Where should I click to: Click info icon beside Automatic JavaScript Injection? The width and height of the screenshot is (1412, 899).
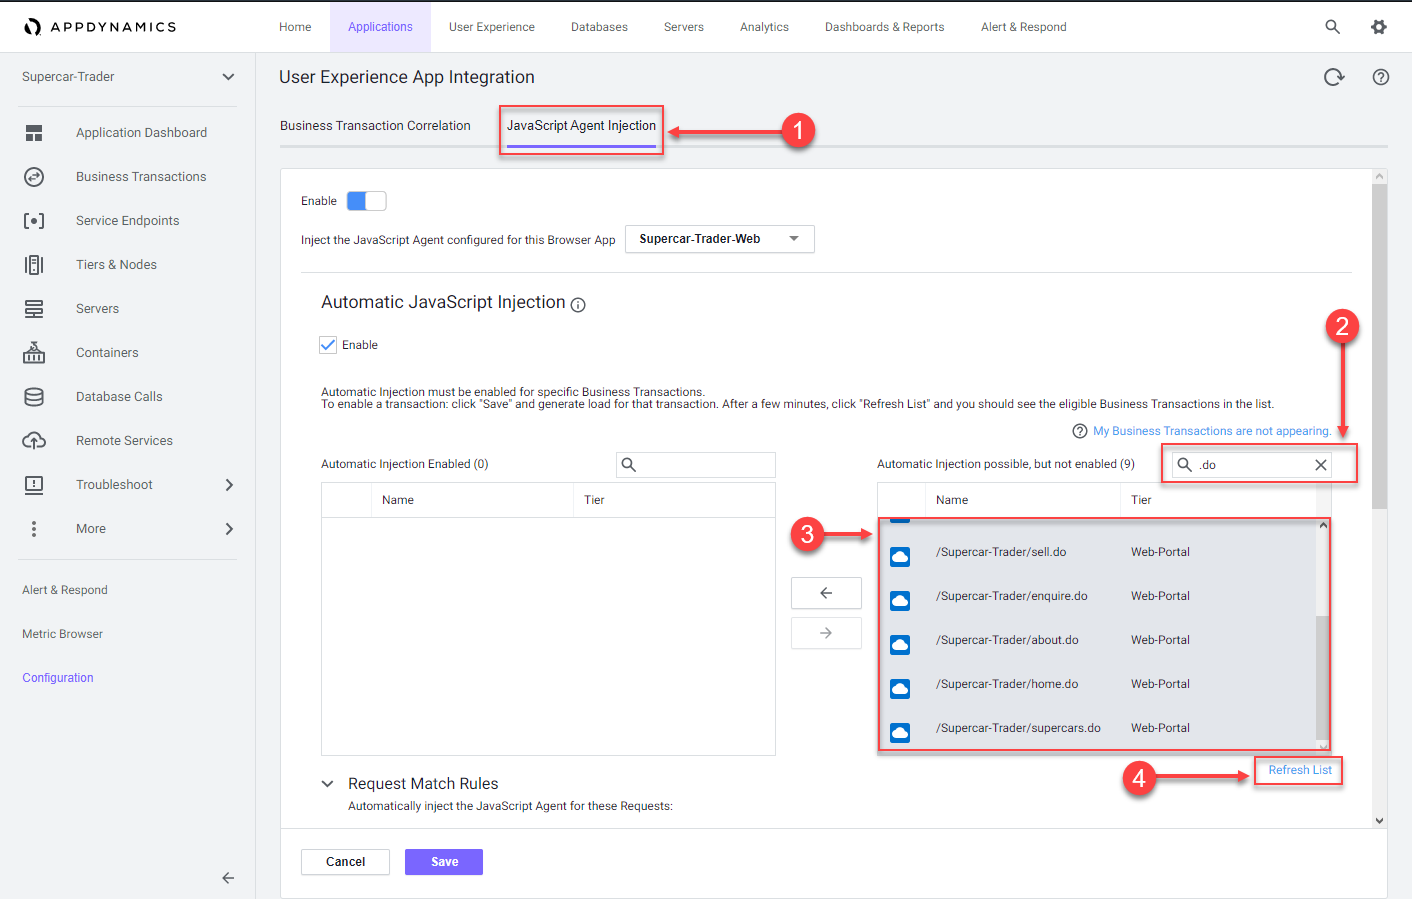click(578, 305)
